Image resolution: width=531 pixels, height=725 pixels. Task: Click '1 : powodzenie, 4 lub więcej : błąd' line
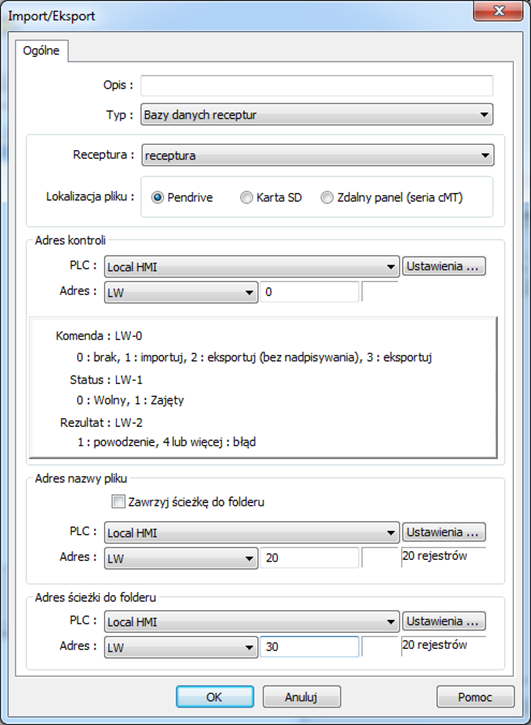167,442
